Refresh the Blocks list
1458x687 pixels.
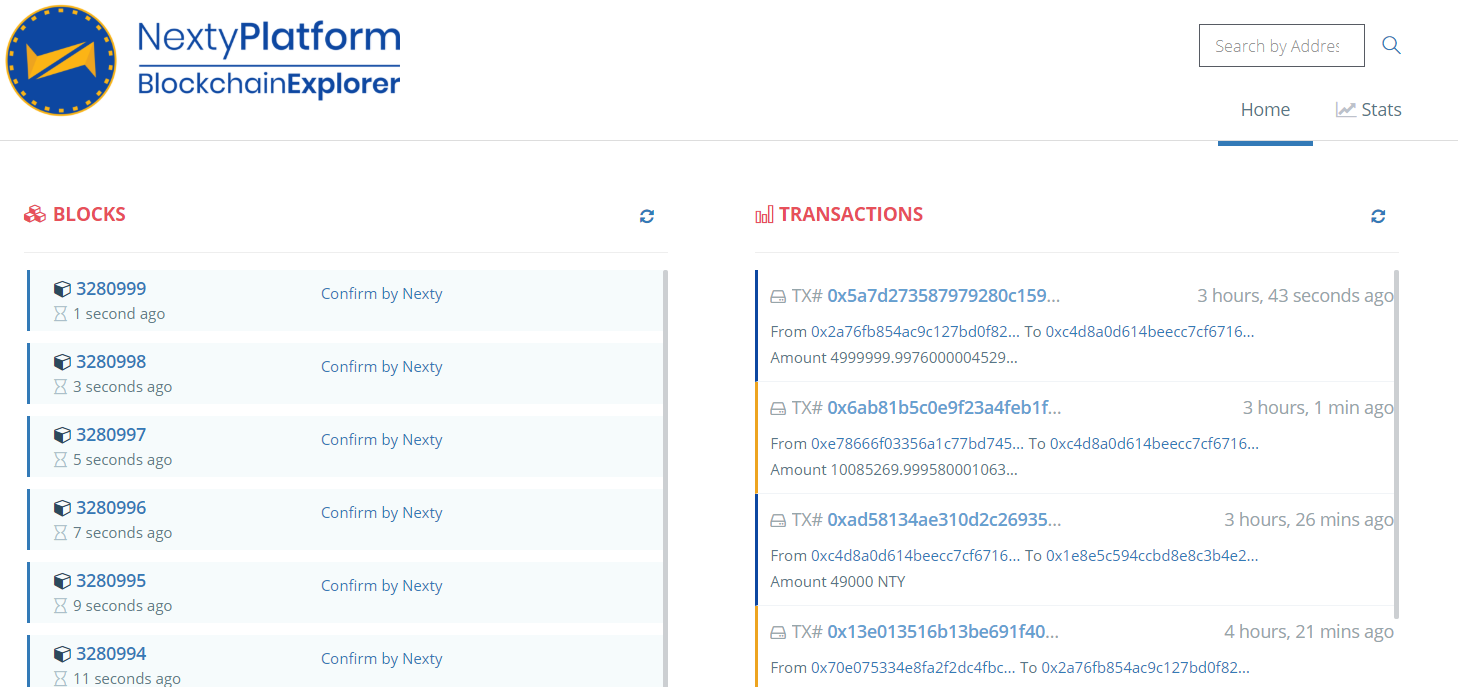[x=647, y=216]
